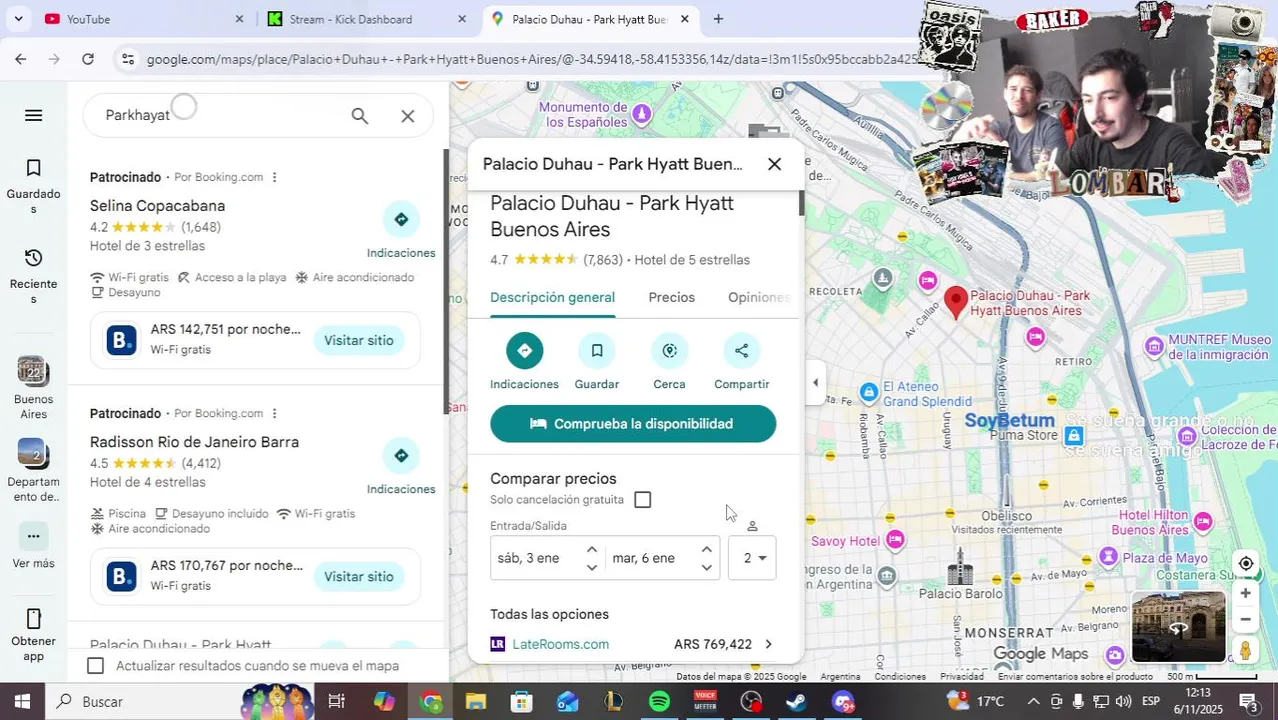Open ad options for Radisson listing
This screenshot has width=1278, height=720.
pos(274,414)
